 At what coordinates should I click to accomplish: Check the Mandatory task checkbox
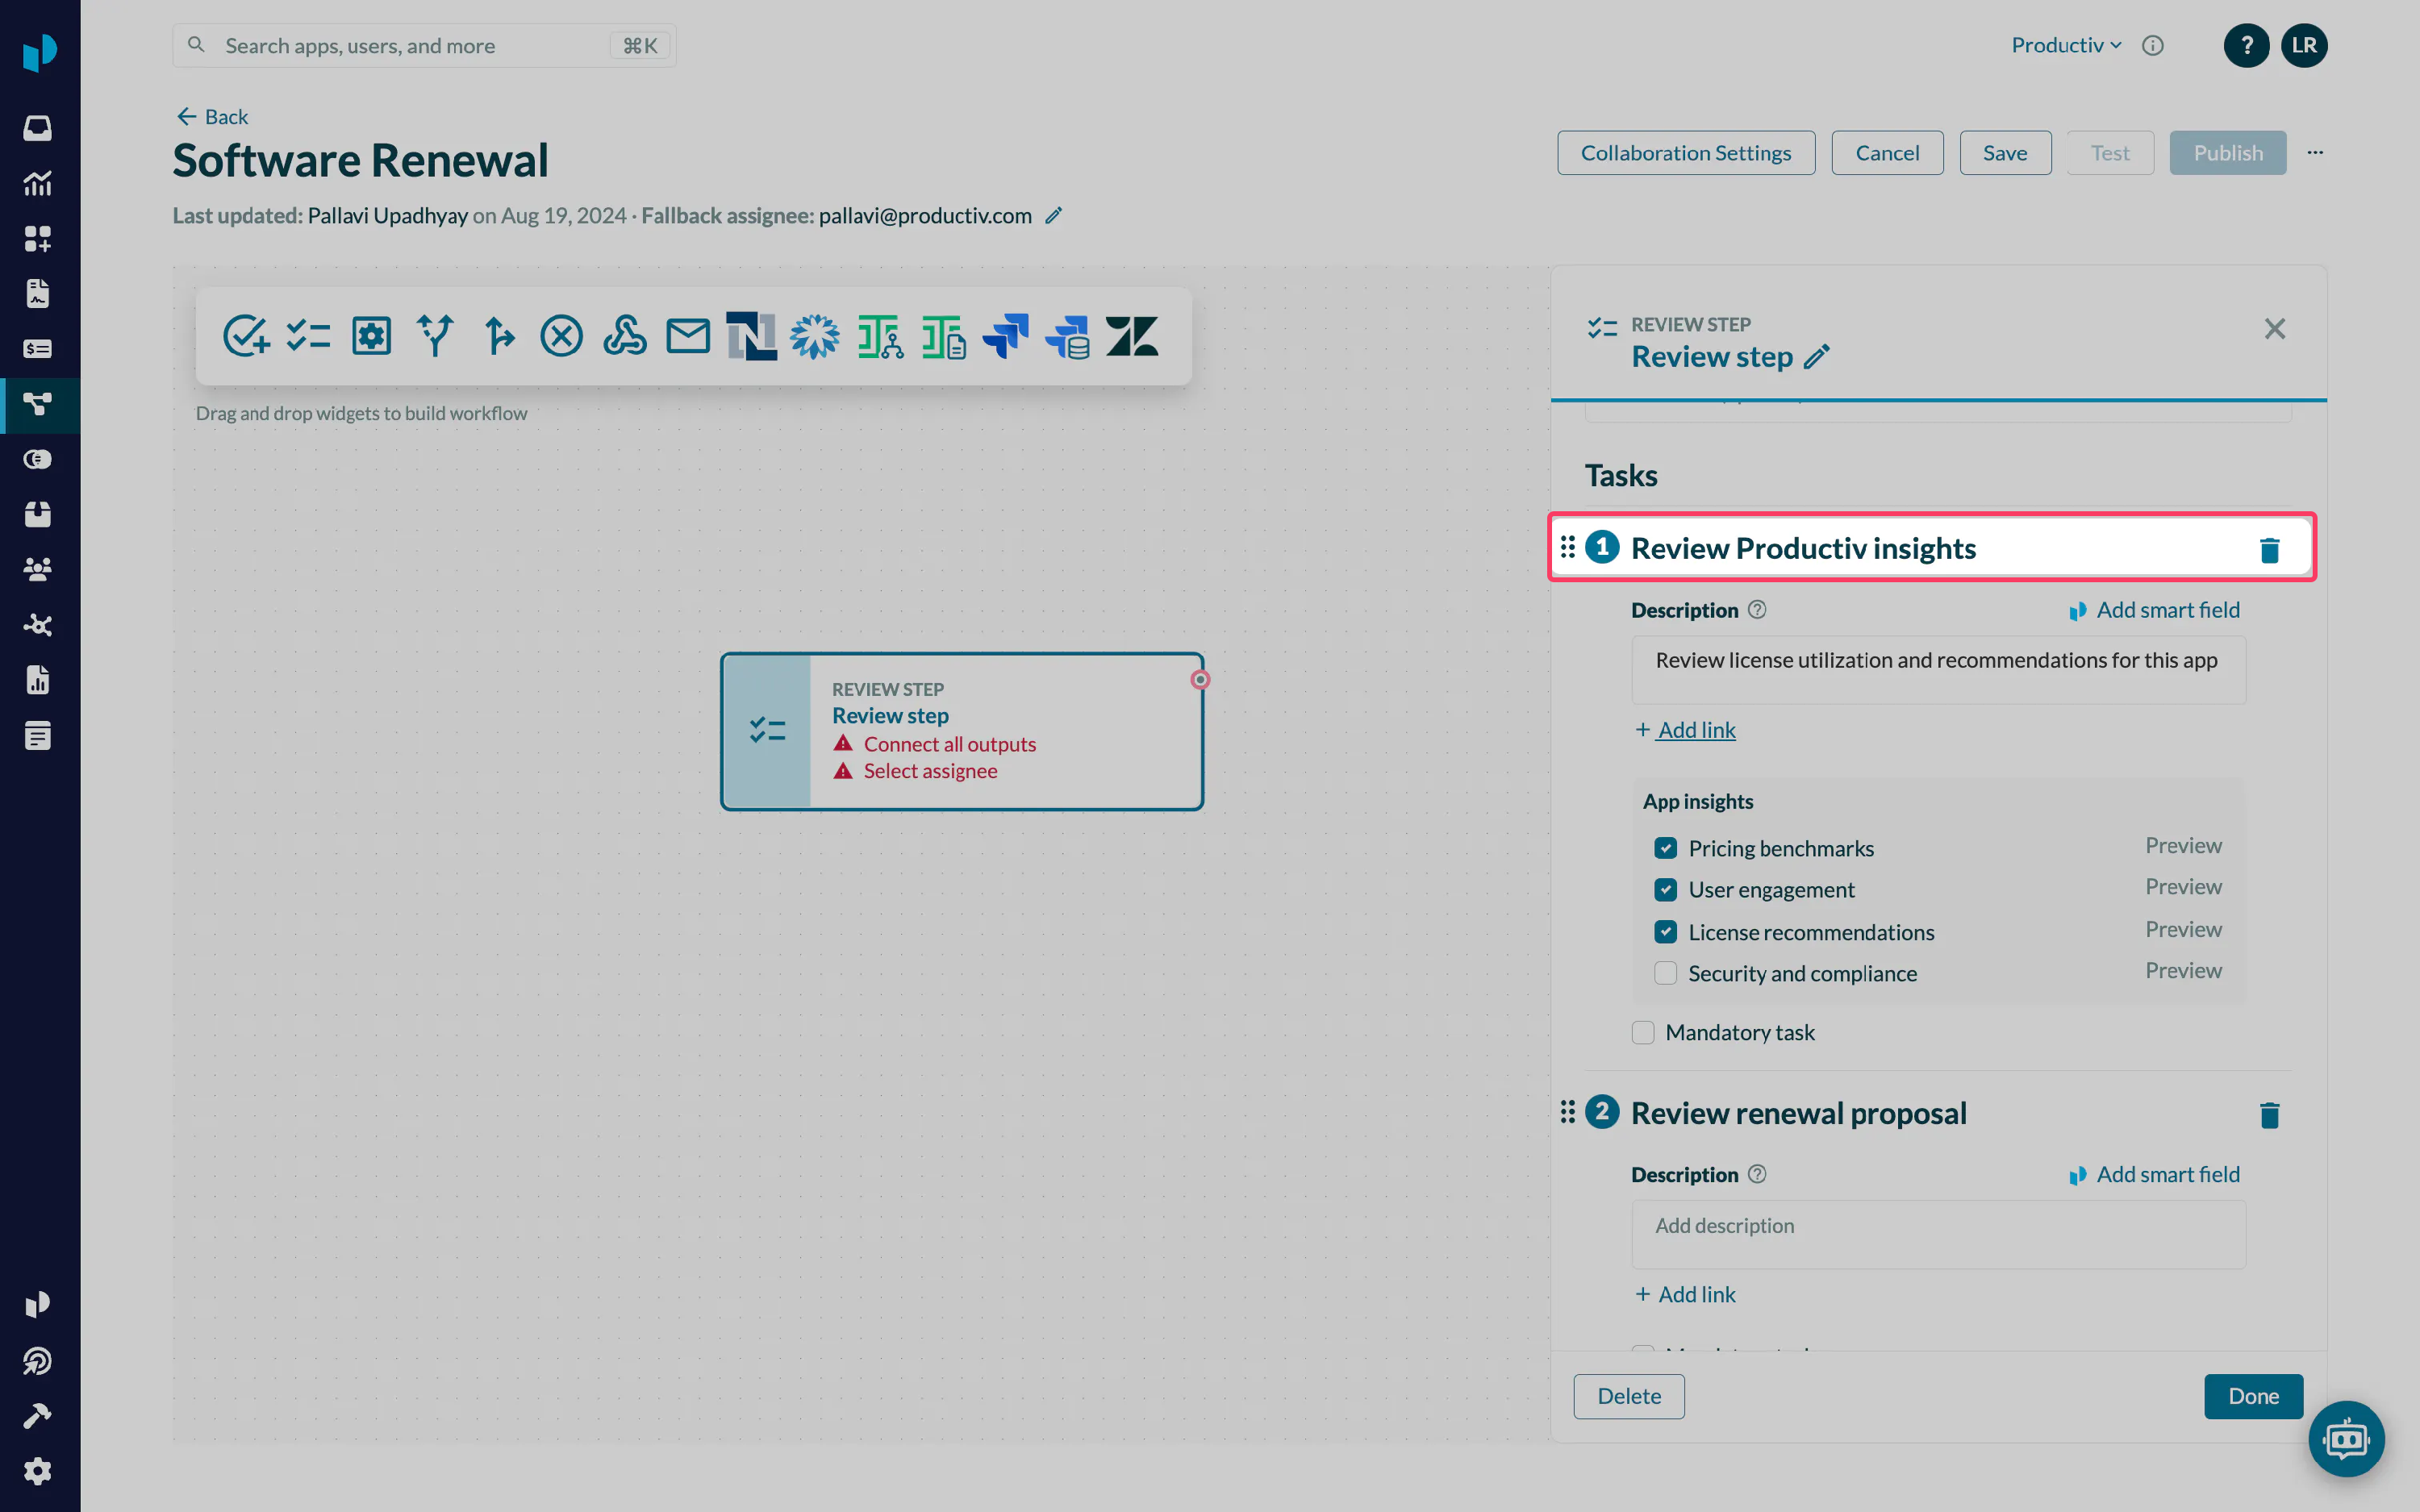click(1643, 1032)
